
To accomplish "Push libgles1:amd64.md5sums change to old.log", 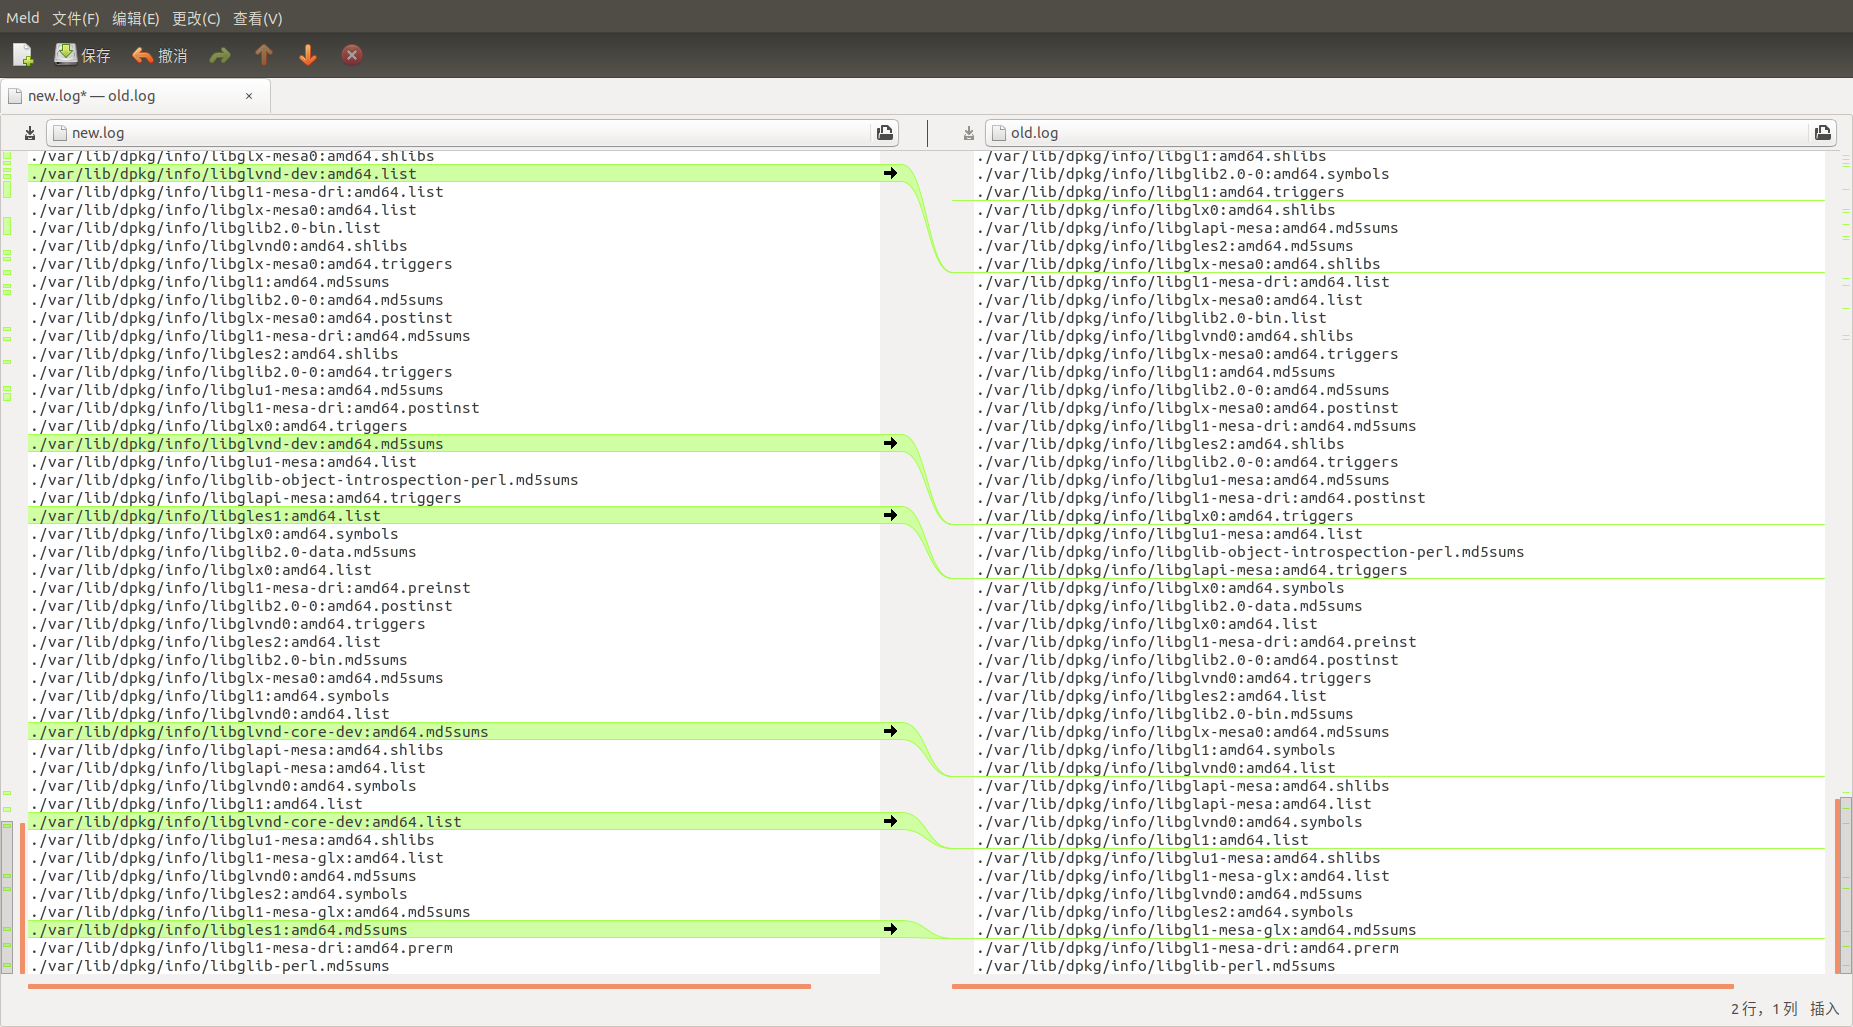I will tap(891, 929).
